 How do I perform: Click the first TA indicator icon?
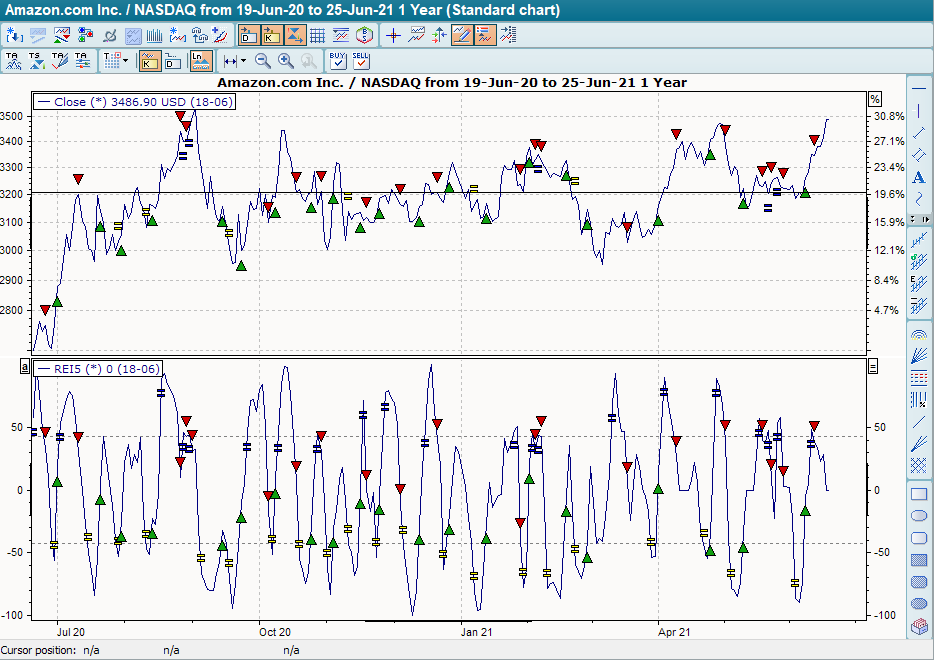click(x=14, y=60)
